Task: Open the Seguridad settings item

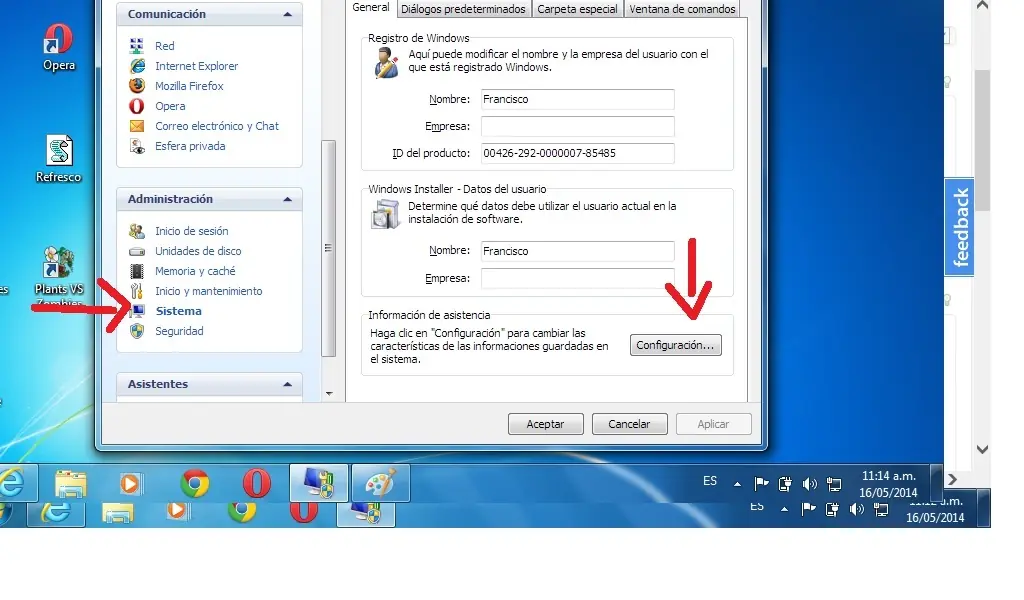Action: point(179,331)
